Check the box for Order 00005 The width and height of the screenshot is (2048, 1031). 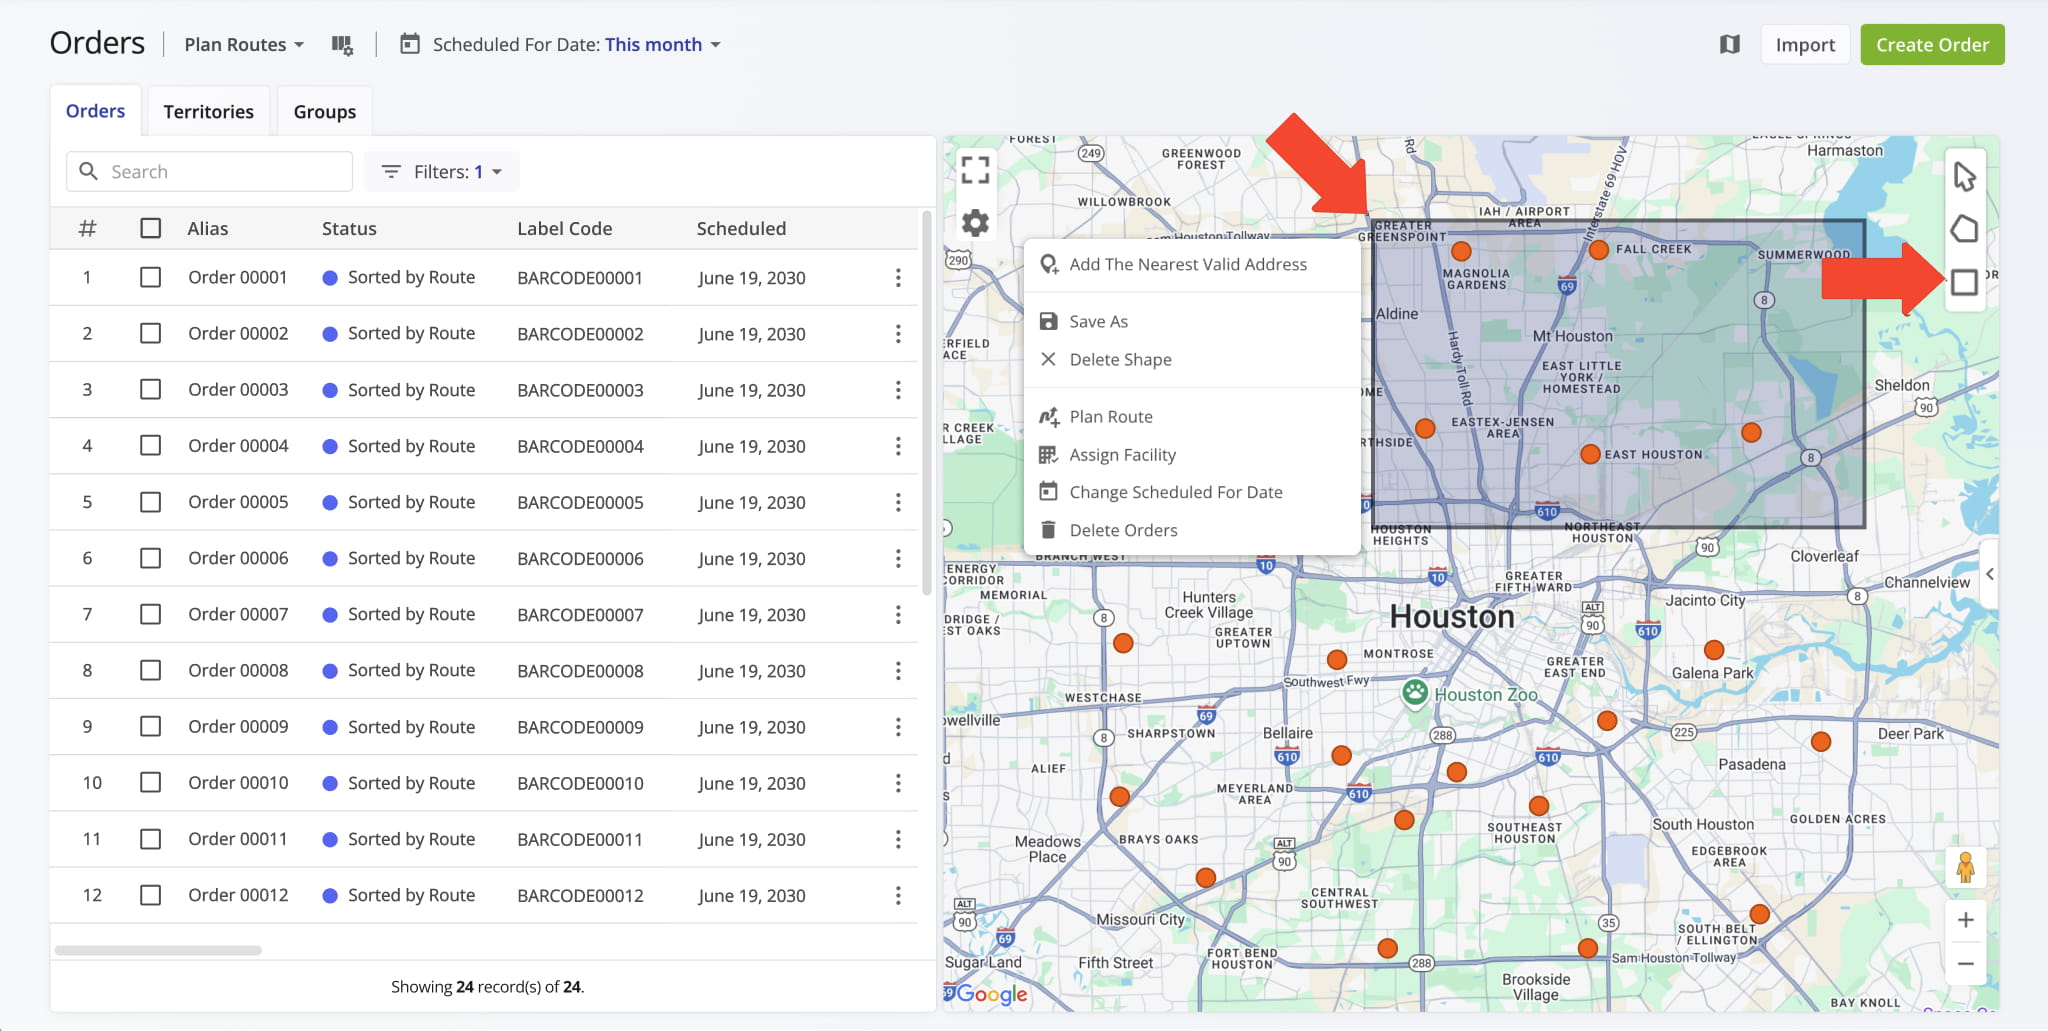[x=151, y=501]
